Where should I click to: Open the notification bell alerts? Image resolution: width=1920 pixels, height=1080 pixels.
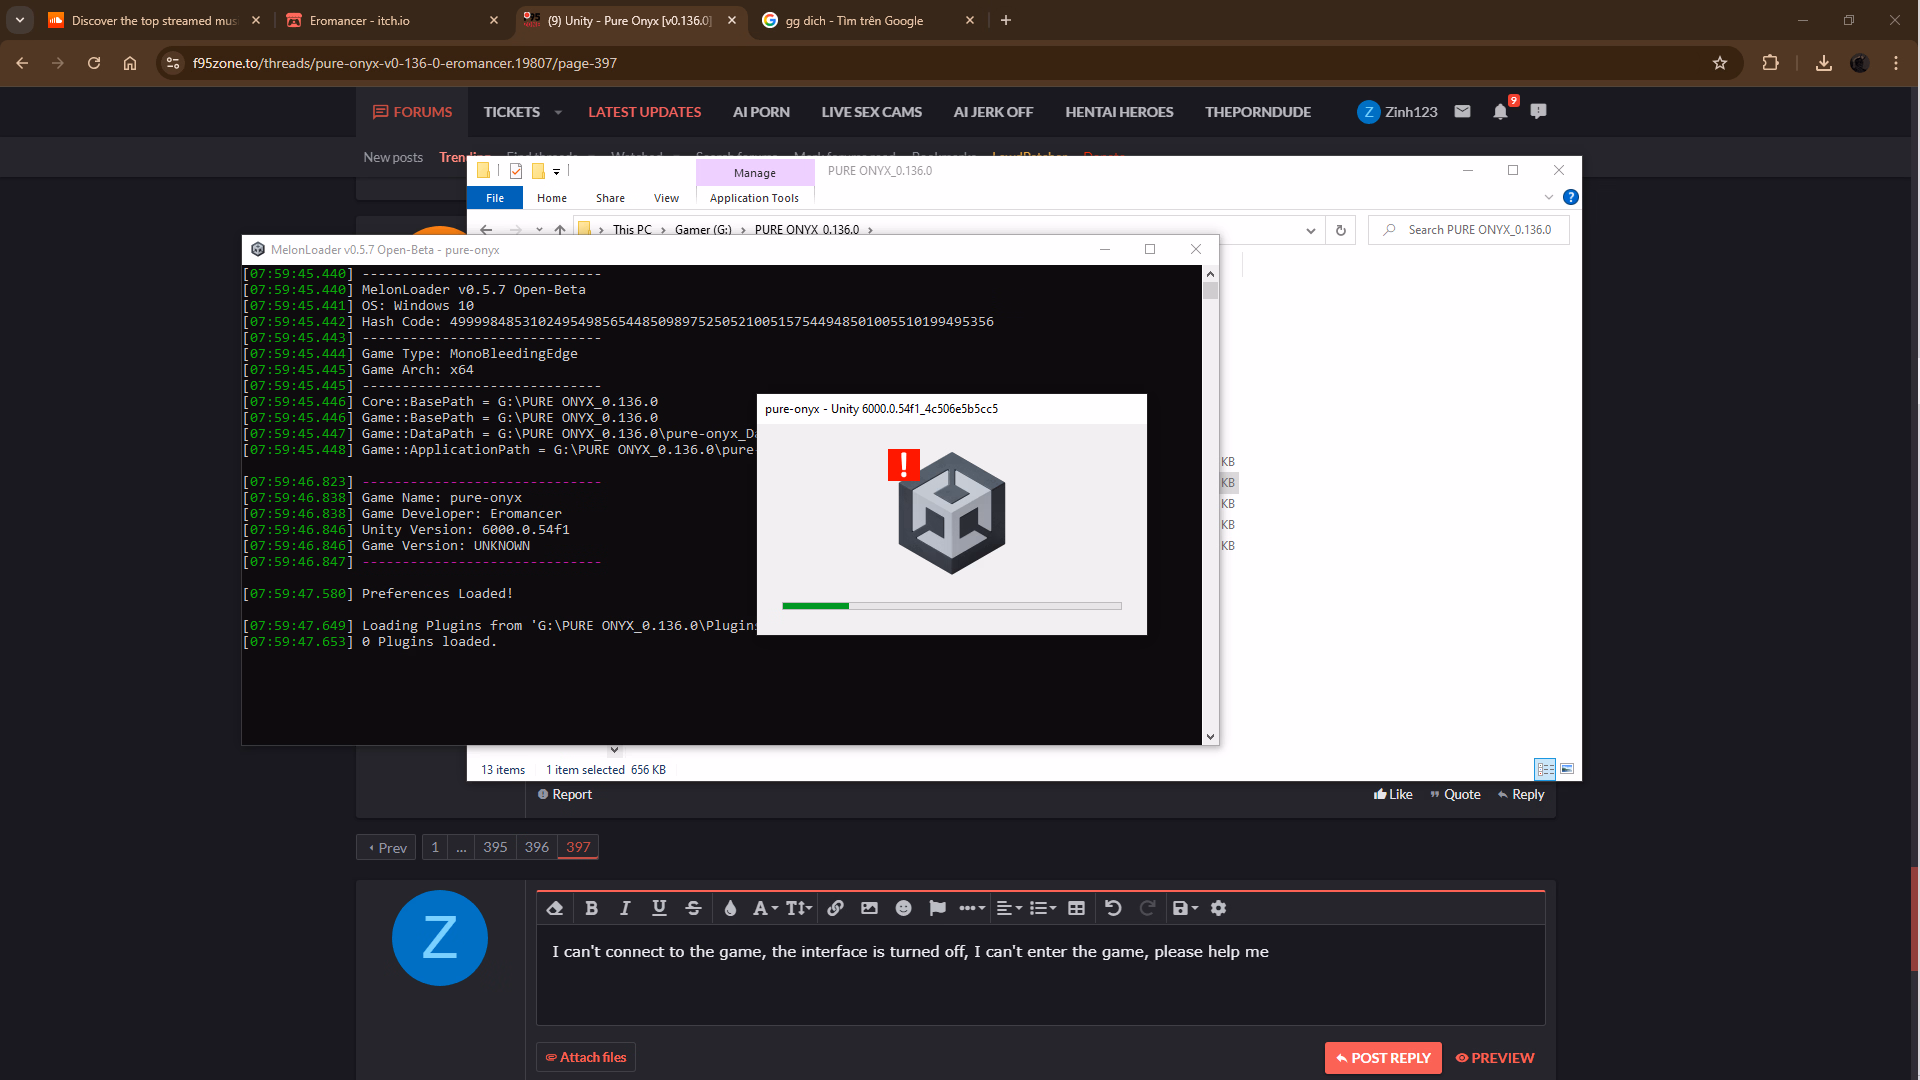coord(1500,112)
